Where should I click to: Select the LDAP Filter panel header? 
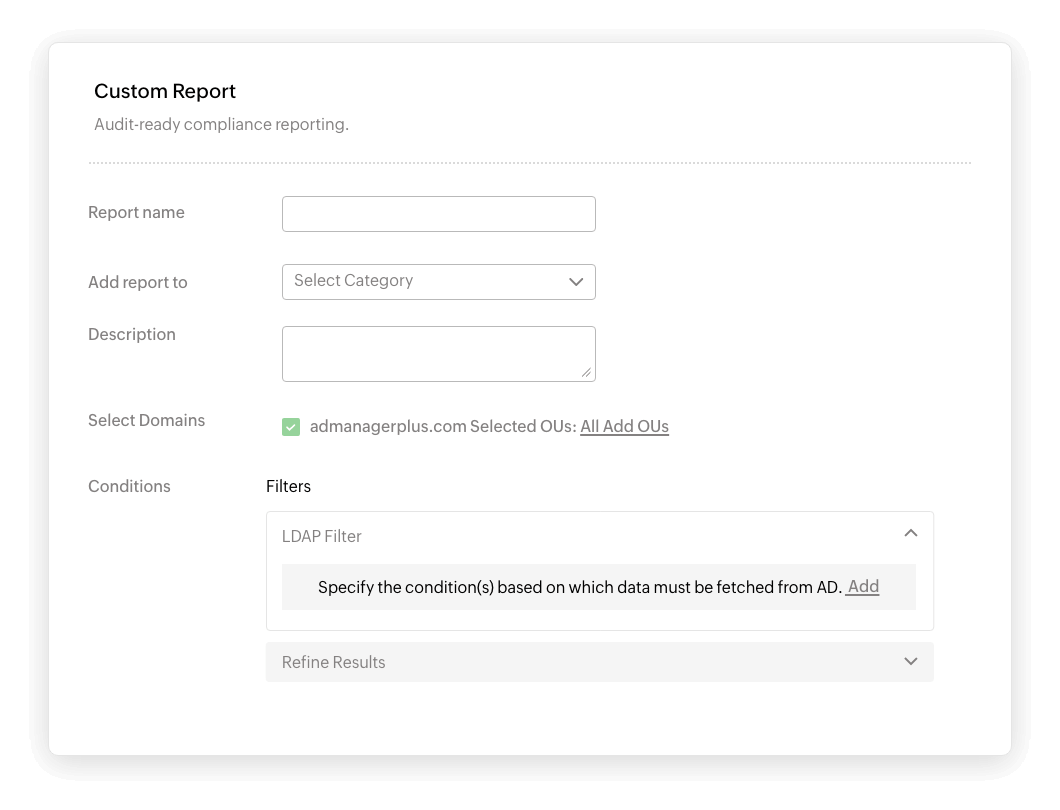(x=322, y=536)
